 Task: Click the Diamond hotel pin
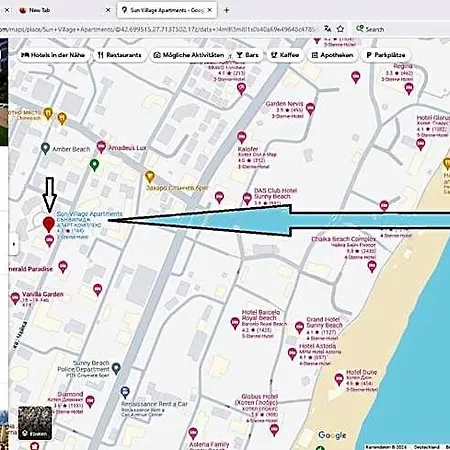[90, 401]
